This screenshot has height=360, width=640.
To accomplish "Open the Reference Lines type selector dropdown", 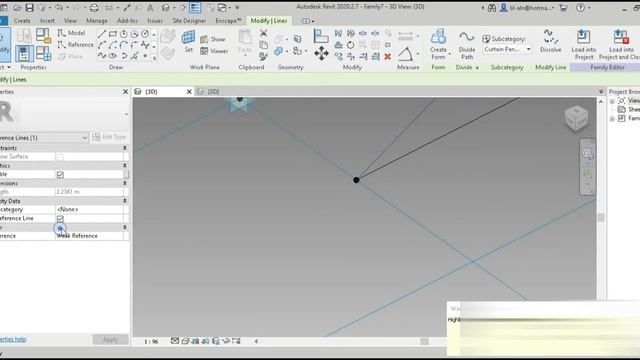I will (x=84, y=138).
